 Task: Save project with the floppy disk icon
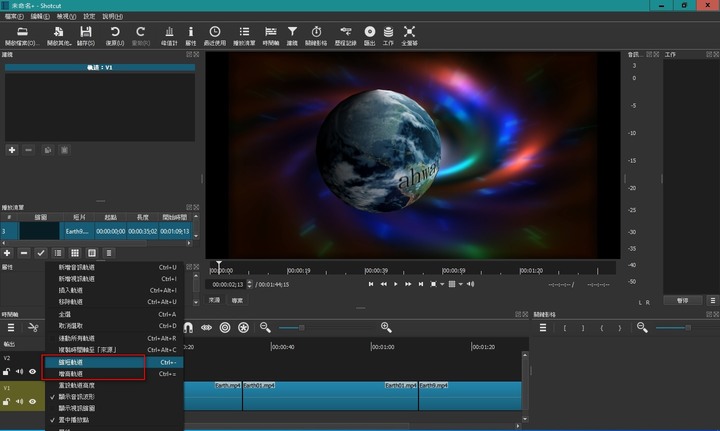[85, 36]
